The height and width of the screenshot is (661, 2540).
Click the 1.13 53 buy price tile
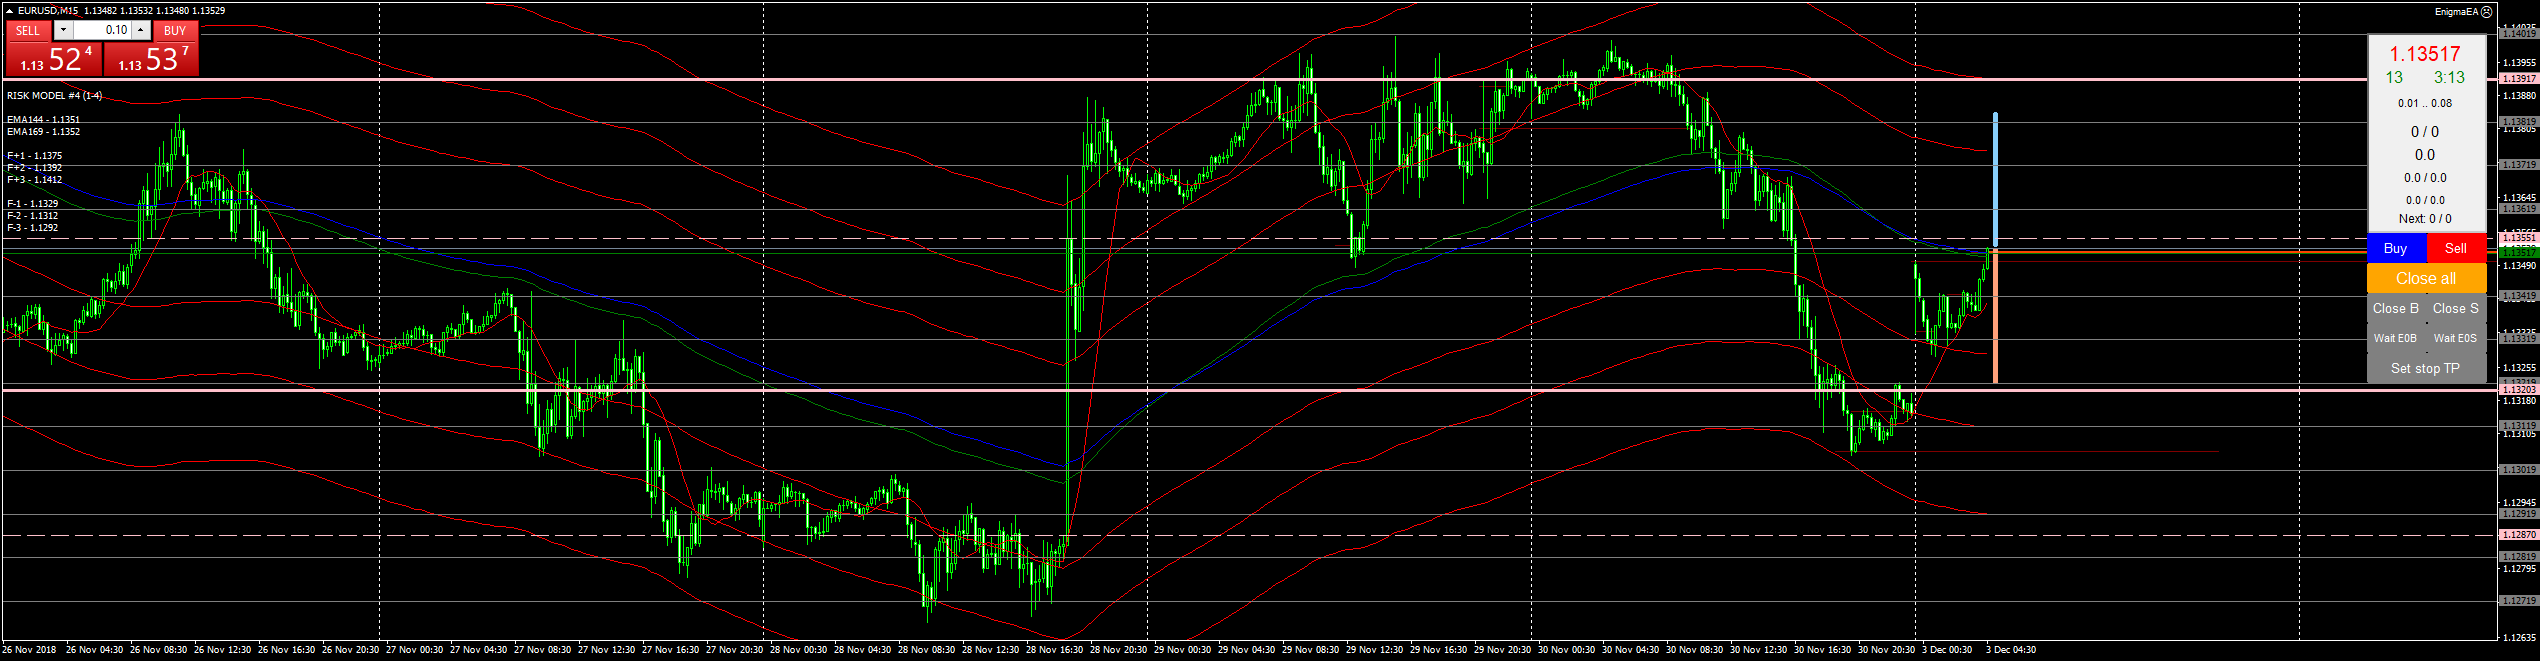click(151, 59)
